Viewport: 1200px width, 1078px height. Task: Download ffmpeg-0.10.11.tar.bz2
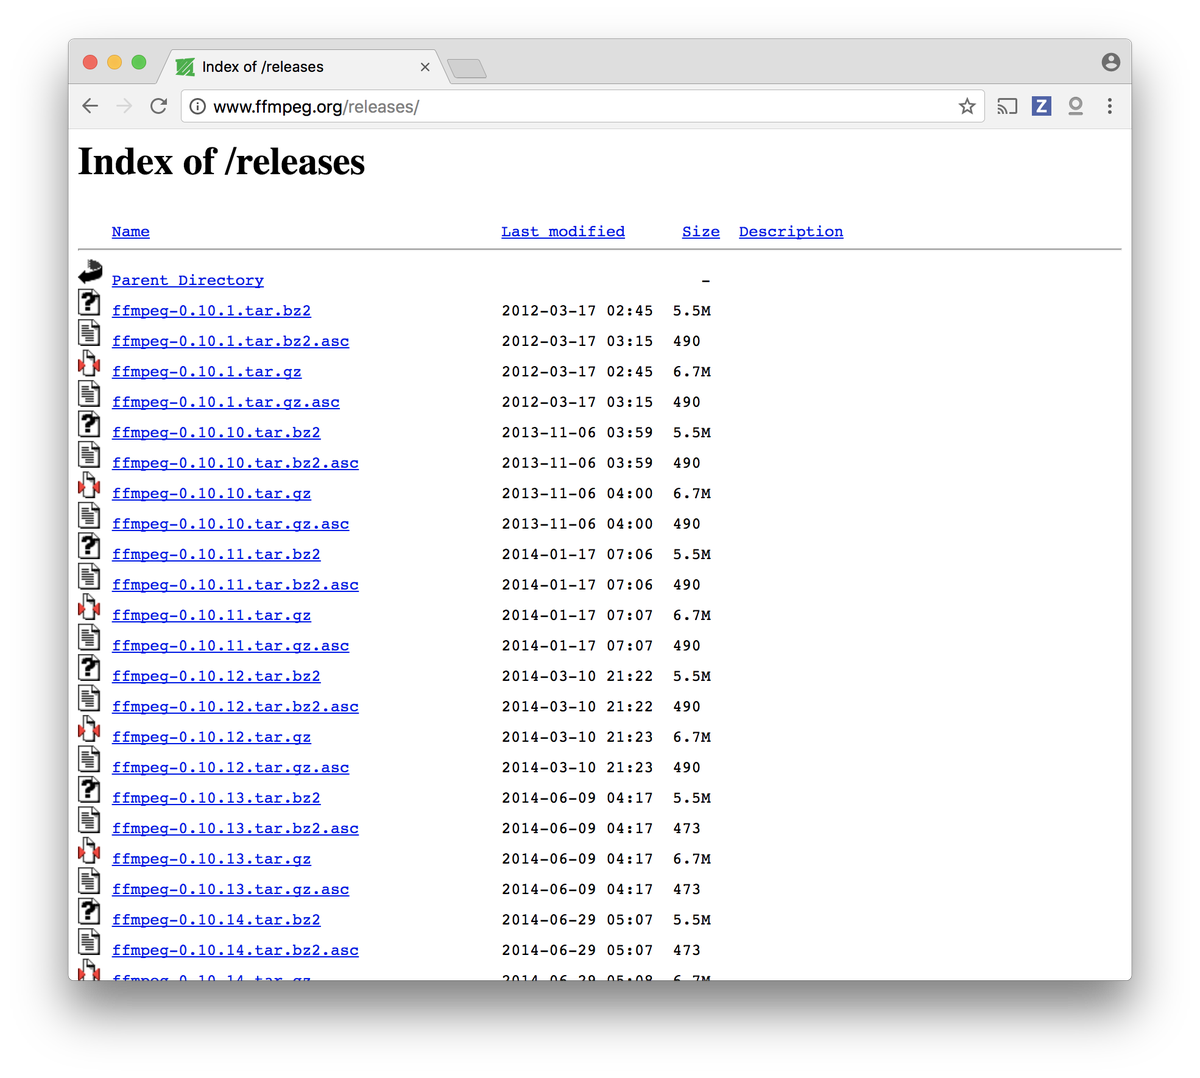tap(216, 555)
